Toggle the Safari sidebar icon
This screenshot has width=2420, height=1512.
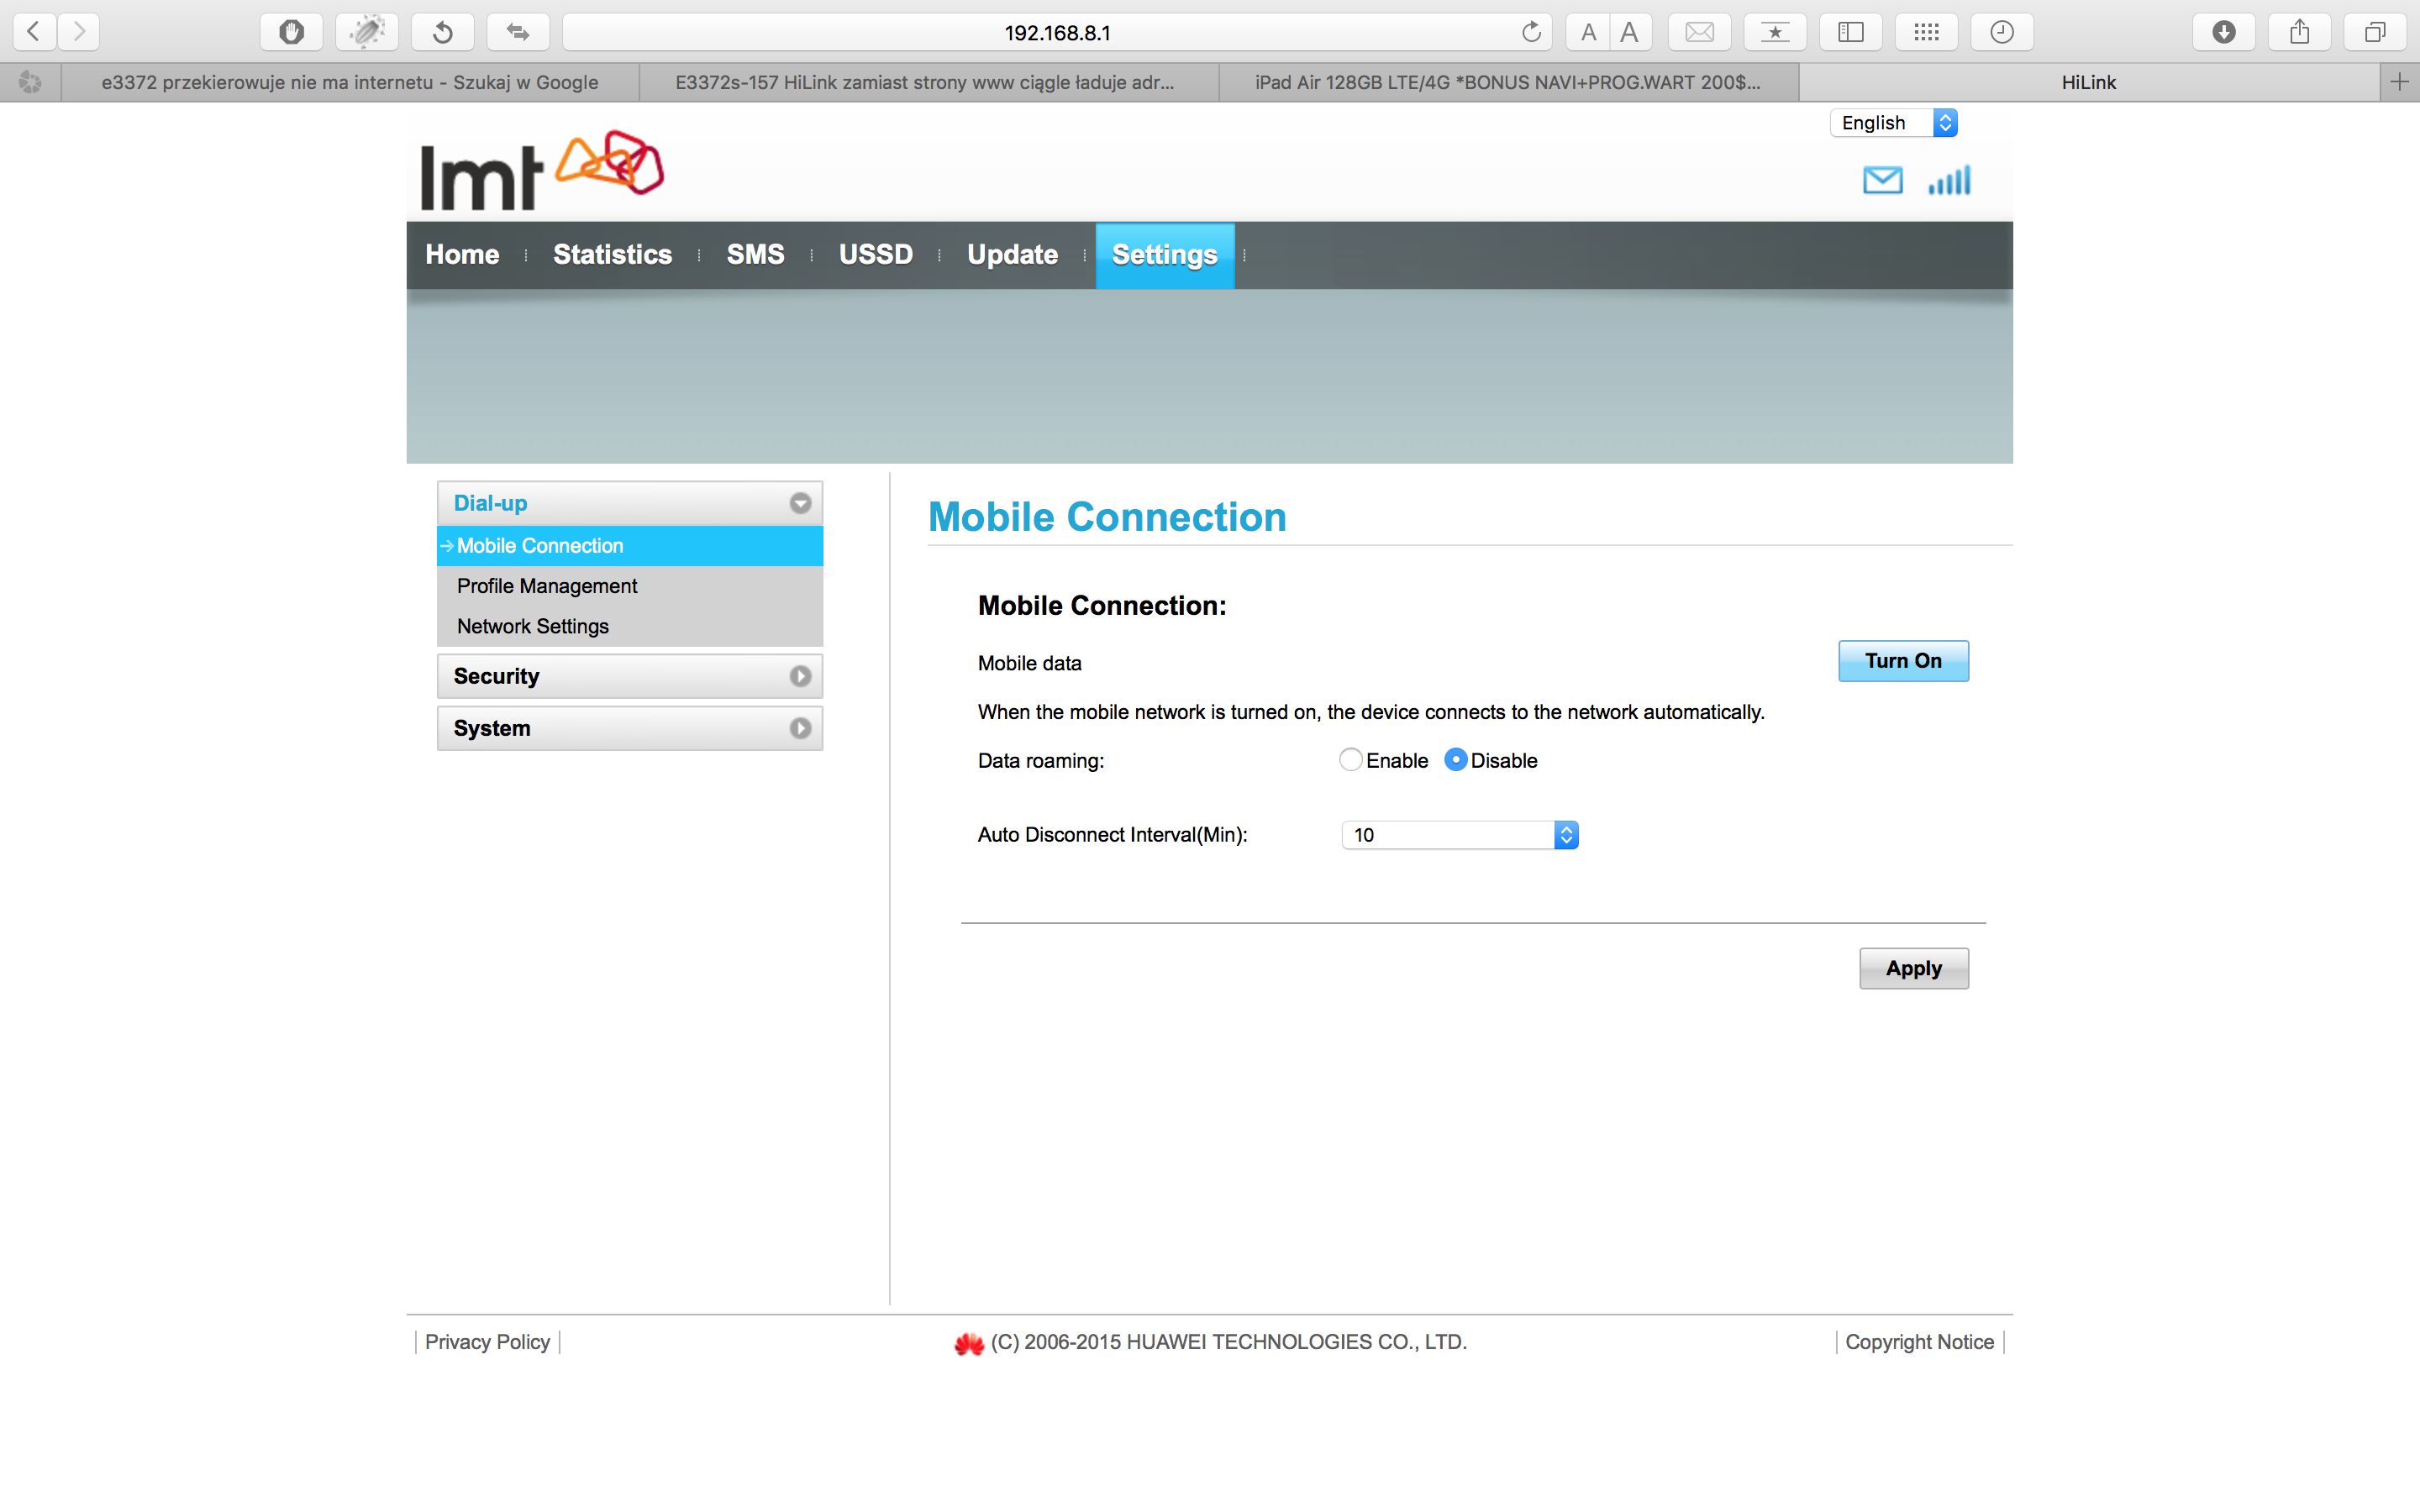(1850, 32)
